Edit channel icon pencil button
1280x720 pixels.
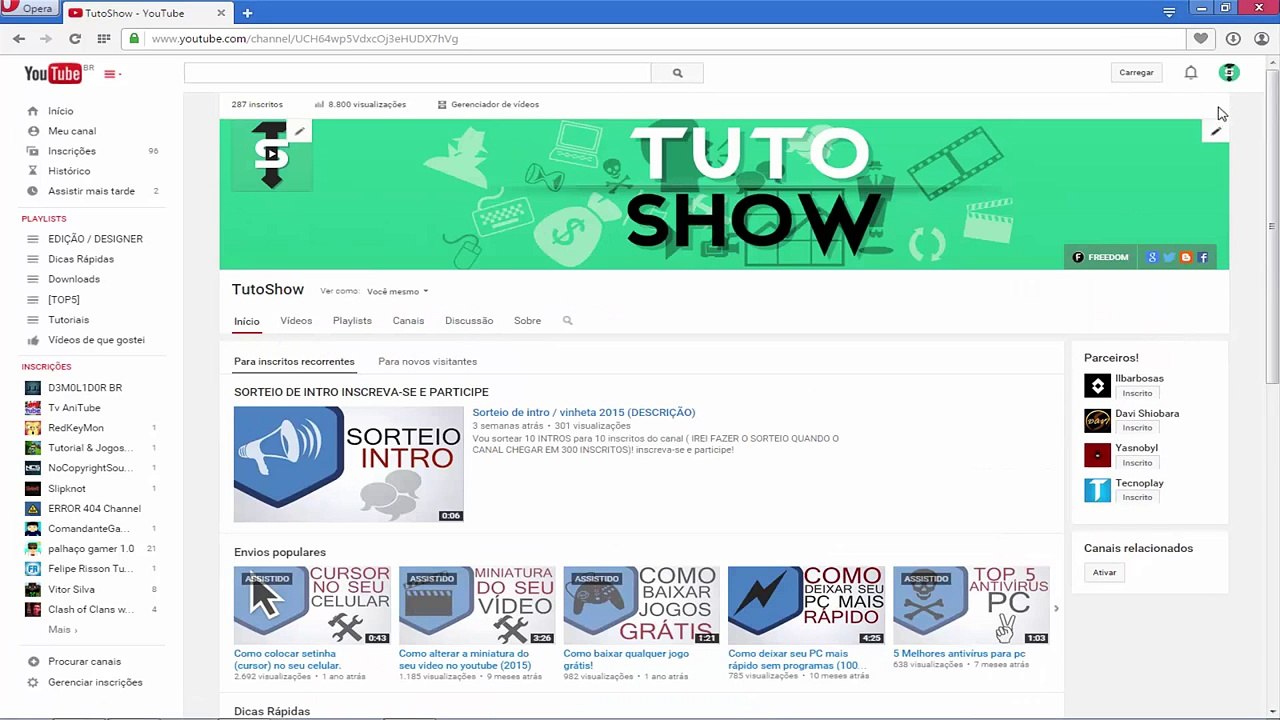click(299, 131)
